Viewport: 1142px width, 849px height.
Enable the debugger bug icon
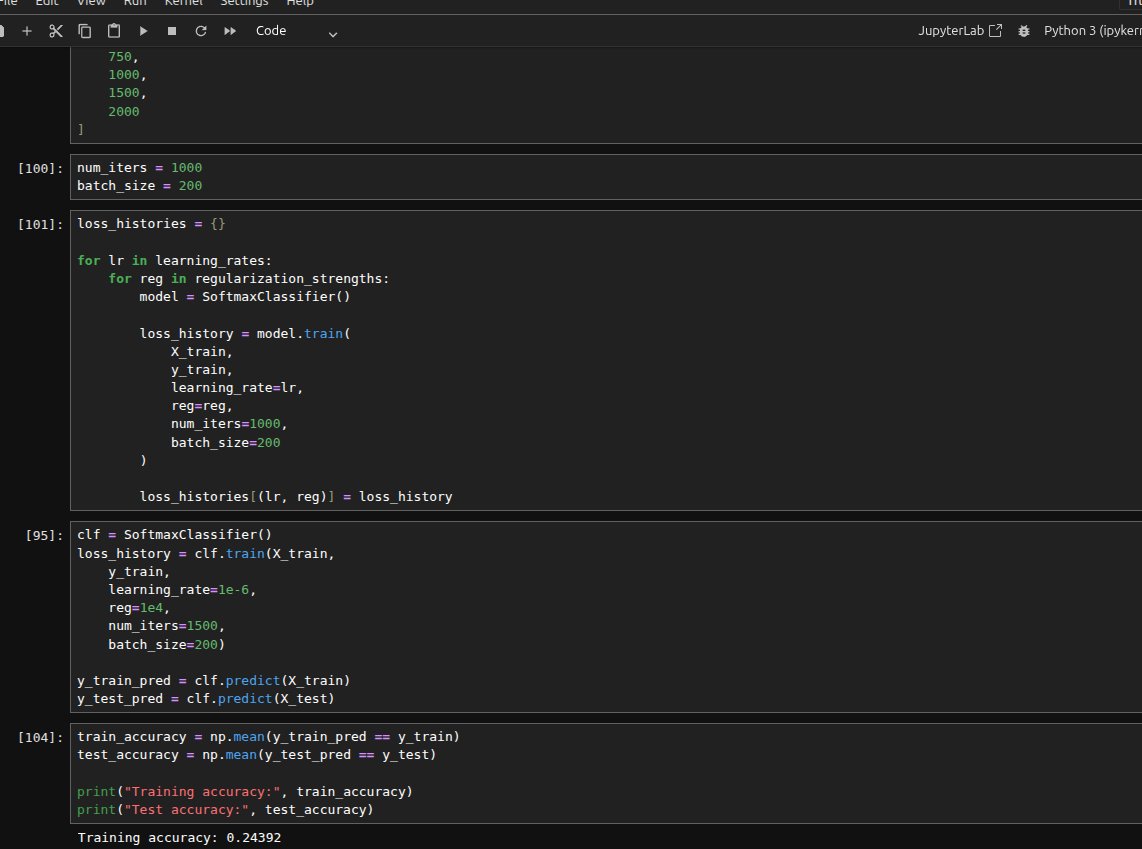click(1023, 31)
